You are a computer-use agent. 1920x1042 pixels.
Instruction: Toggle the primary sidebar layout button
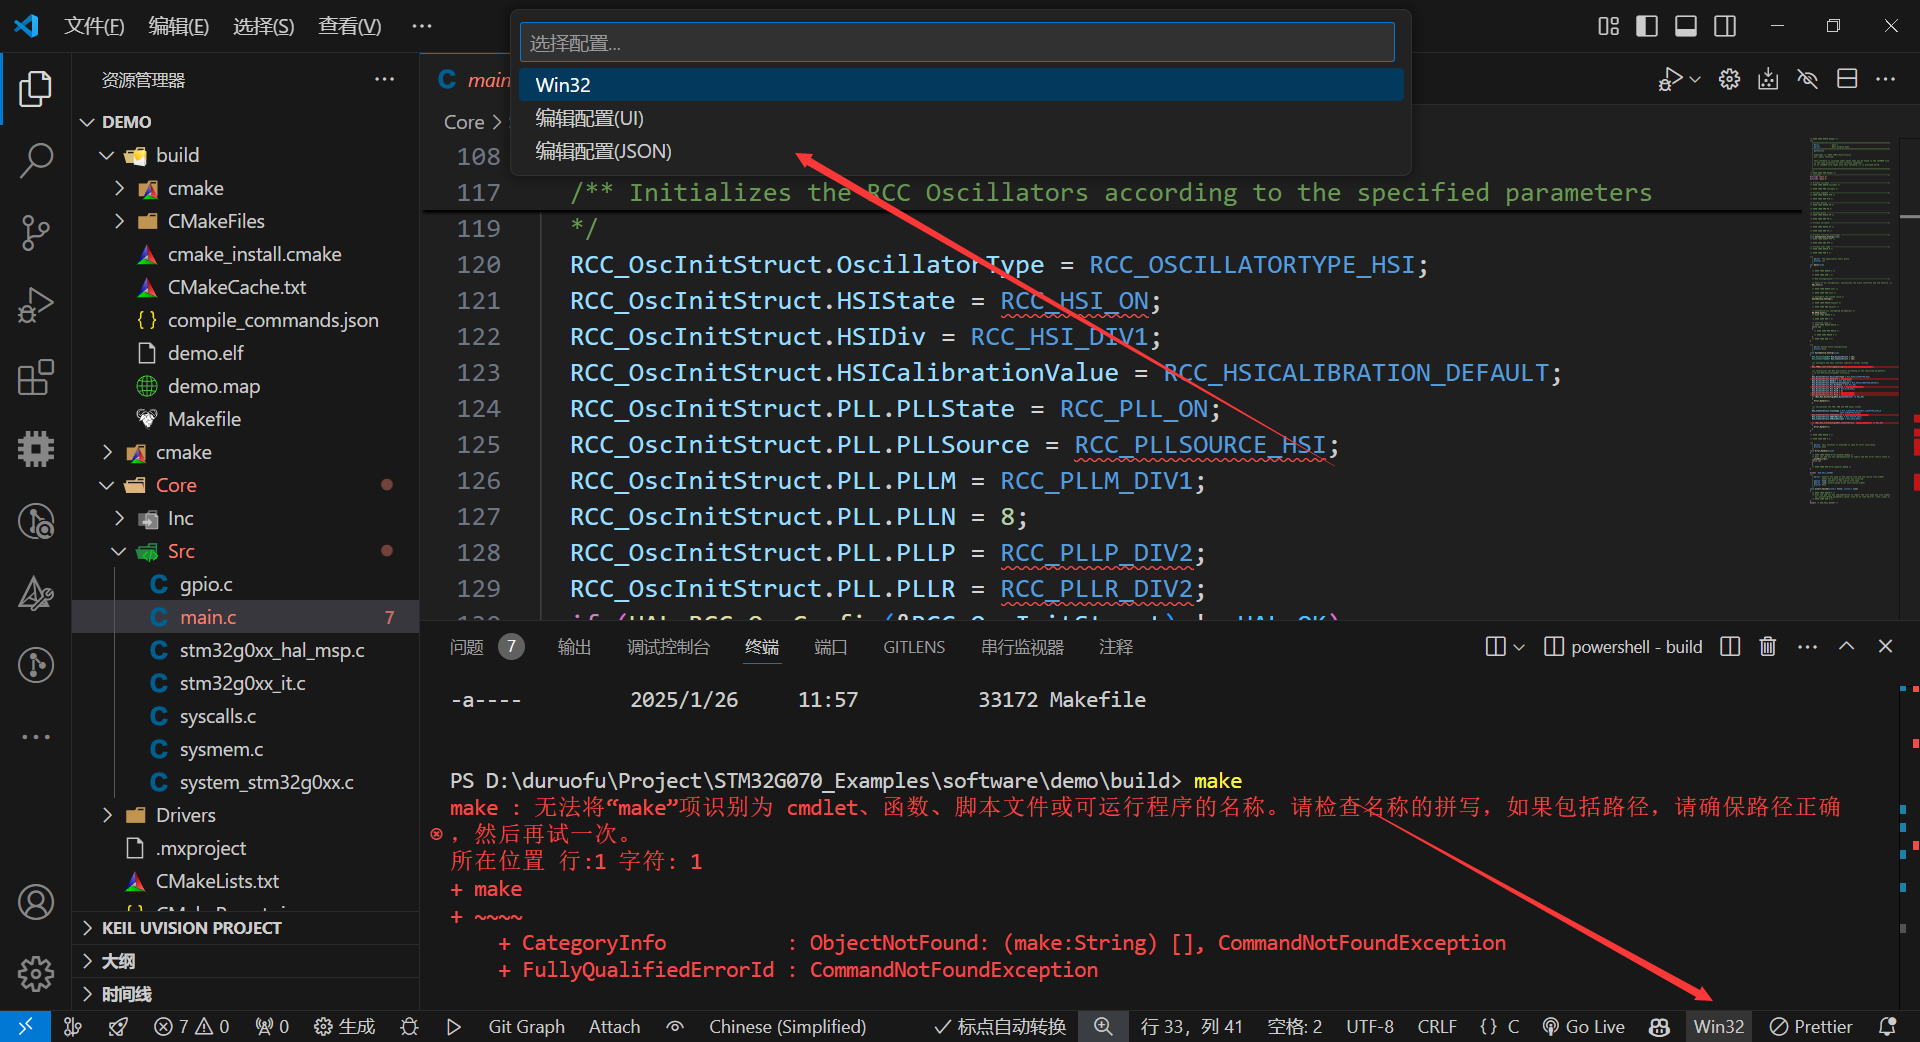tap(1646, 26)
